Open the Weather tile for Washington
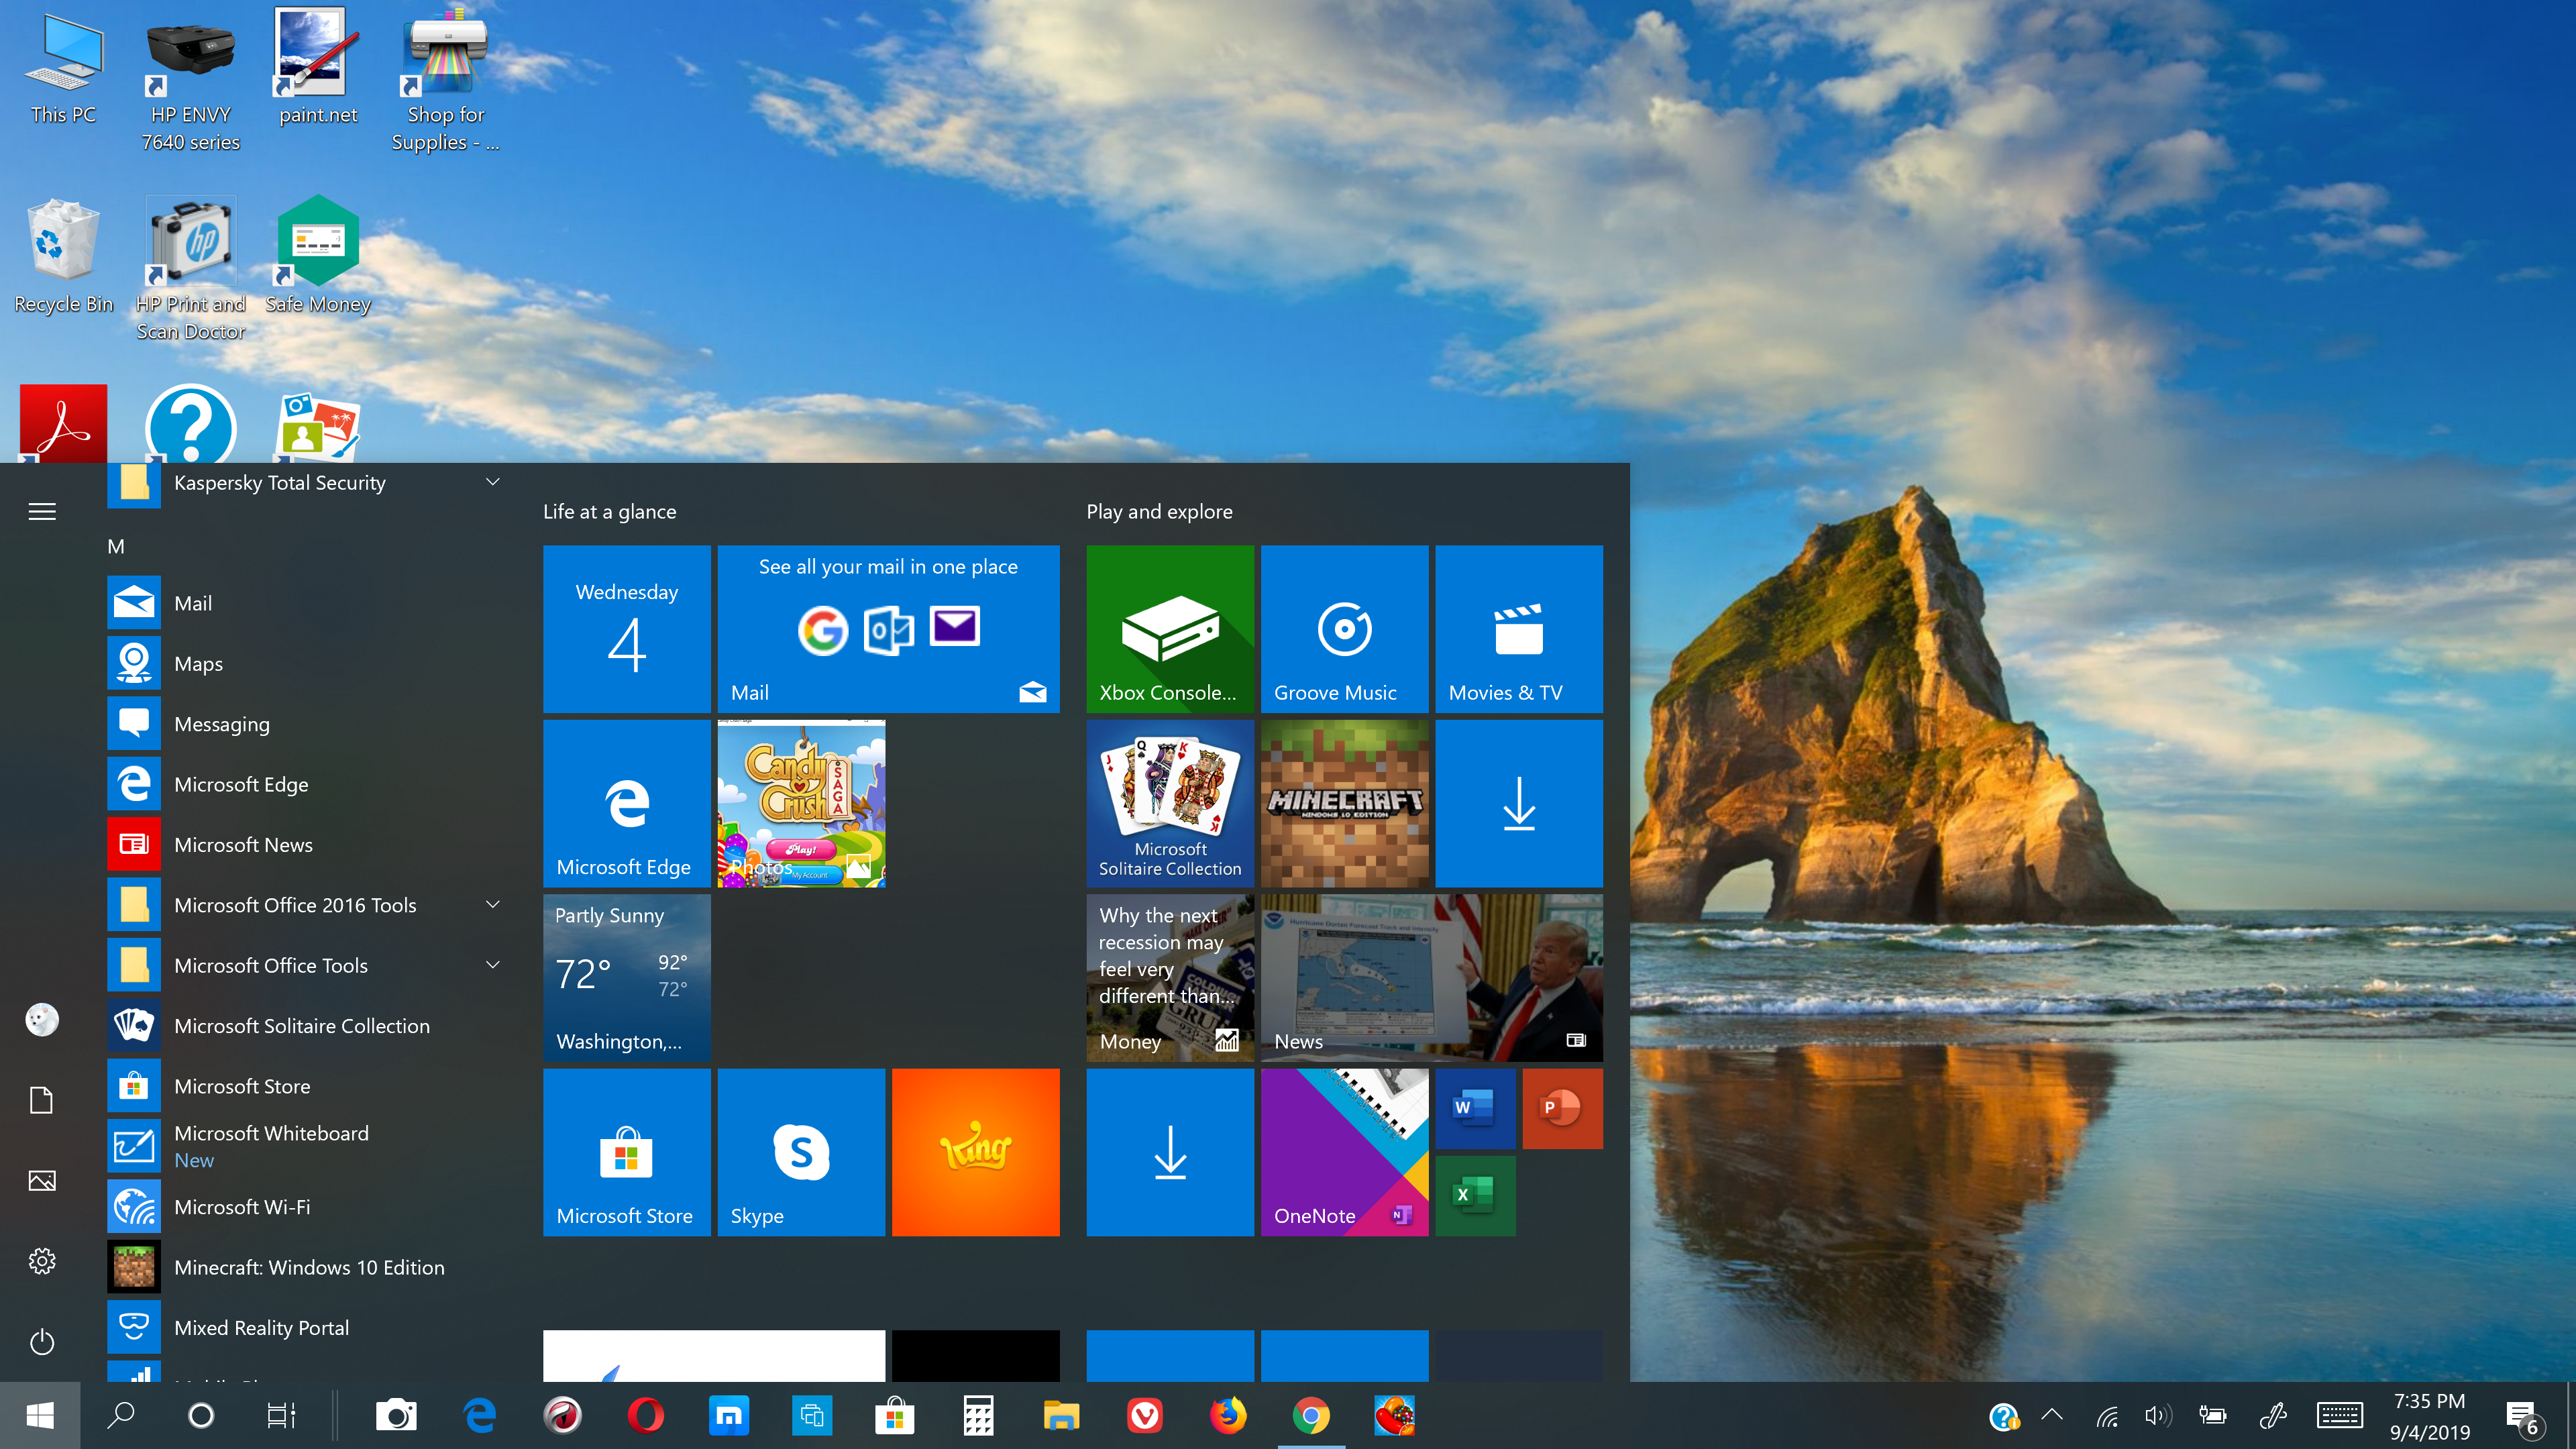Image resolution: width=2576 pixels, height=1449 pixels. coord(626,977)
